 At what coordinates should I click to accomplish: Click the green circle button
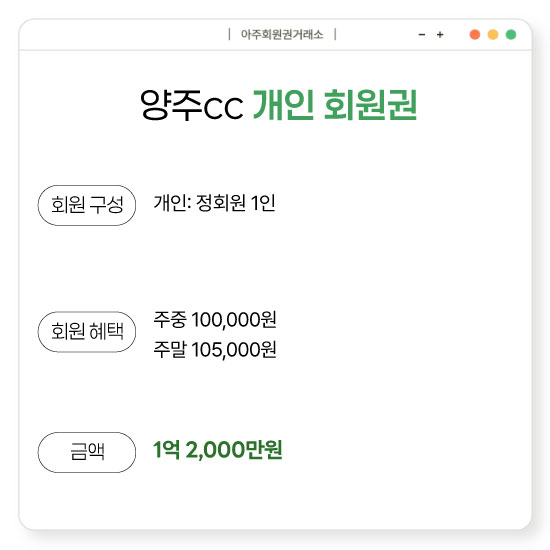coord(511,35)
